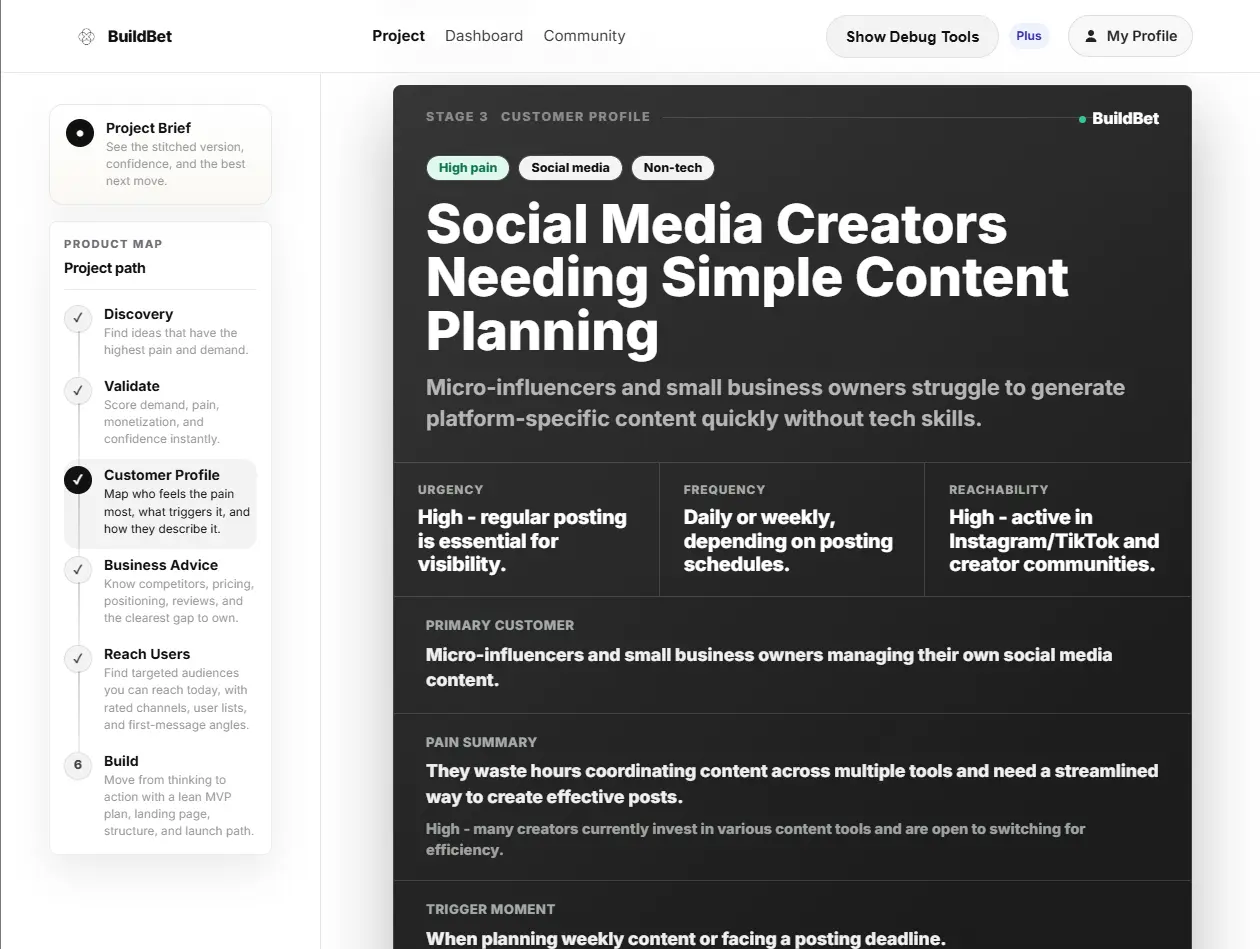Click the Social Media Creators headline
The width and height of the screenshot is (1260, 949).
pyautogui.click(x=747, y=277)
